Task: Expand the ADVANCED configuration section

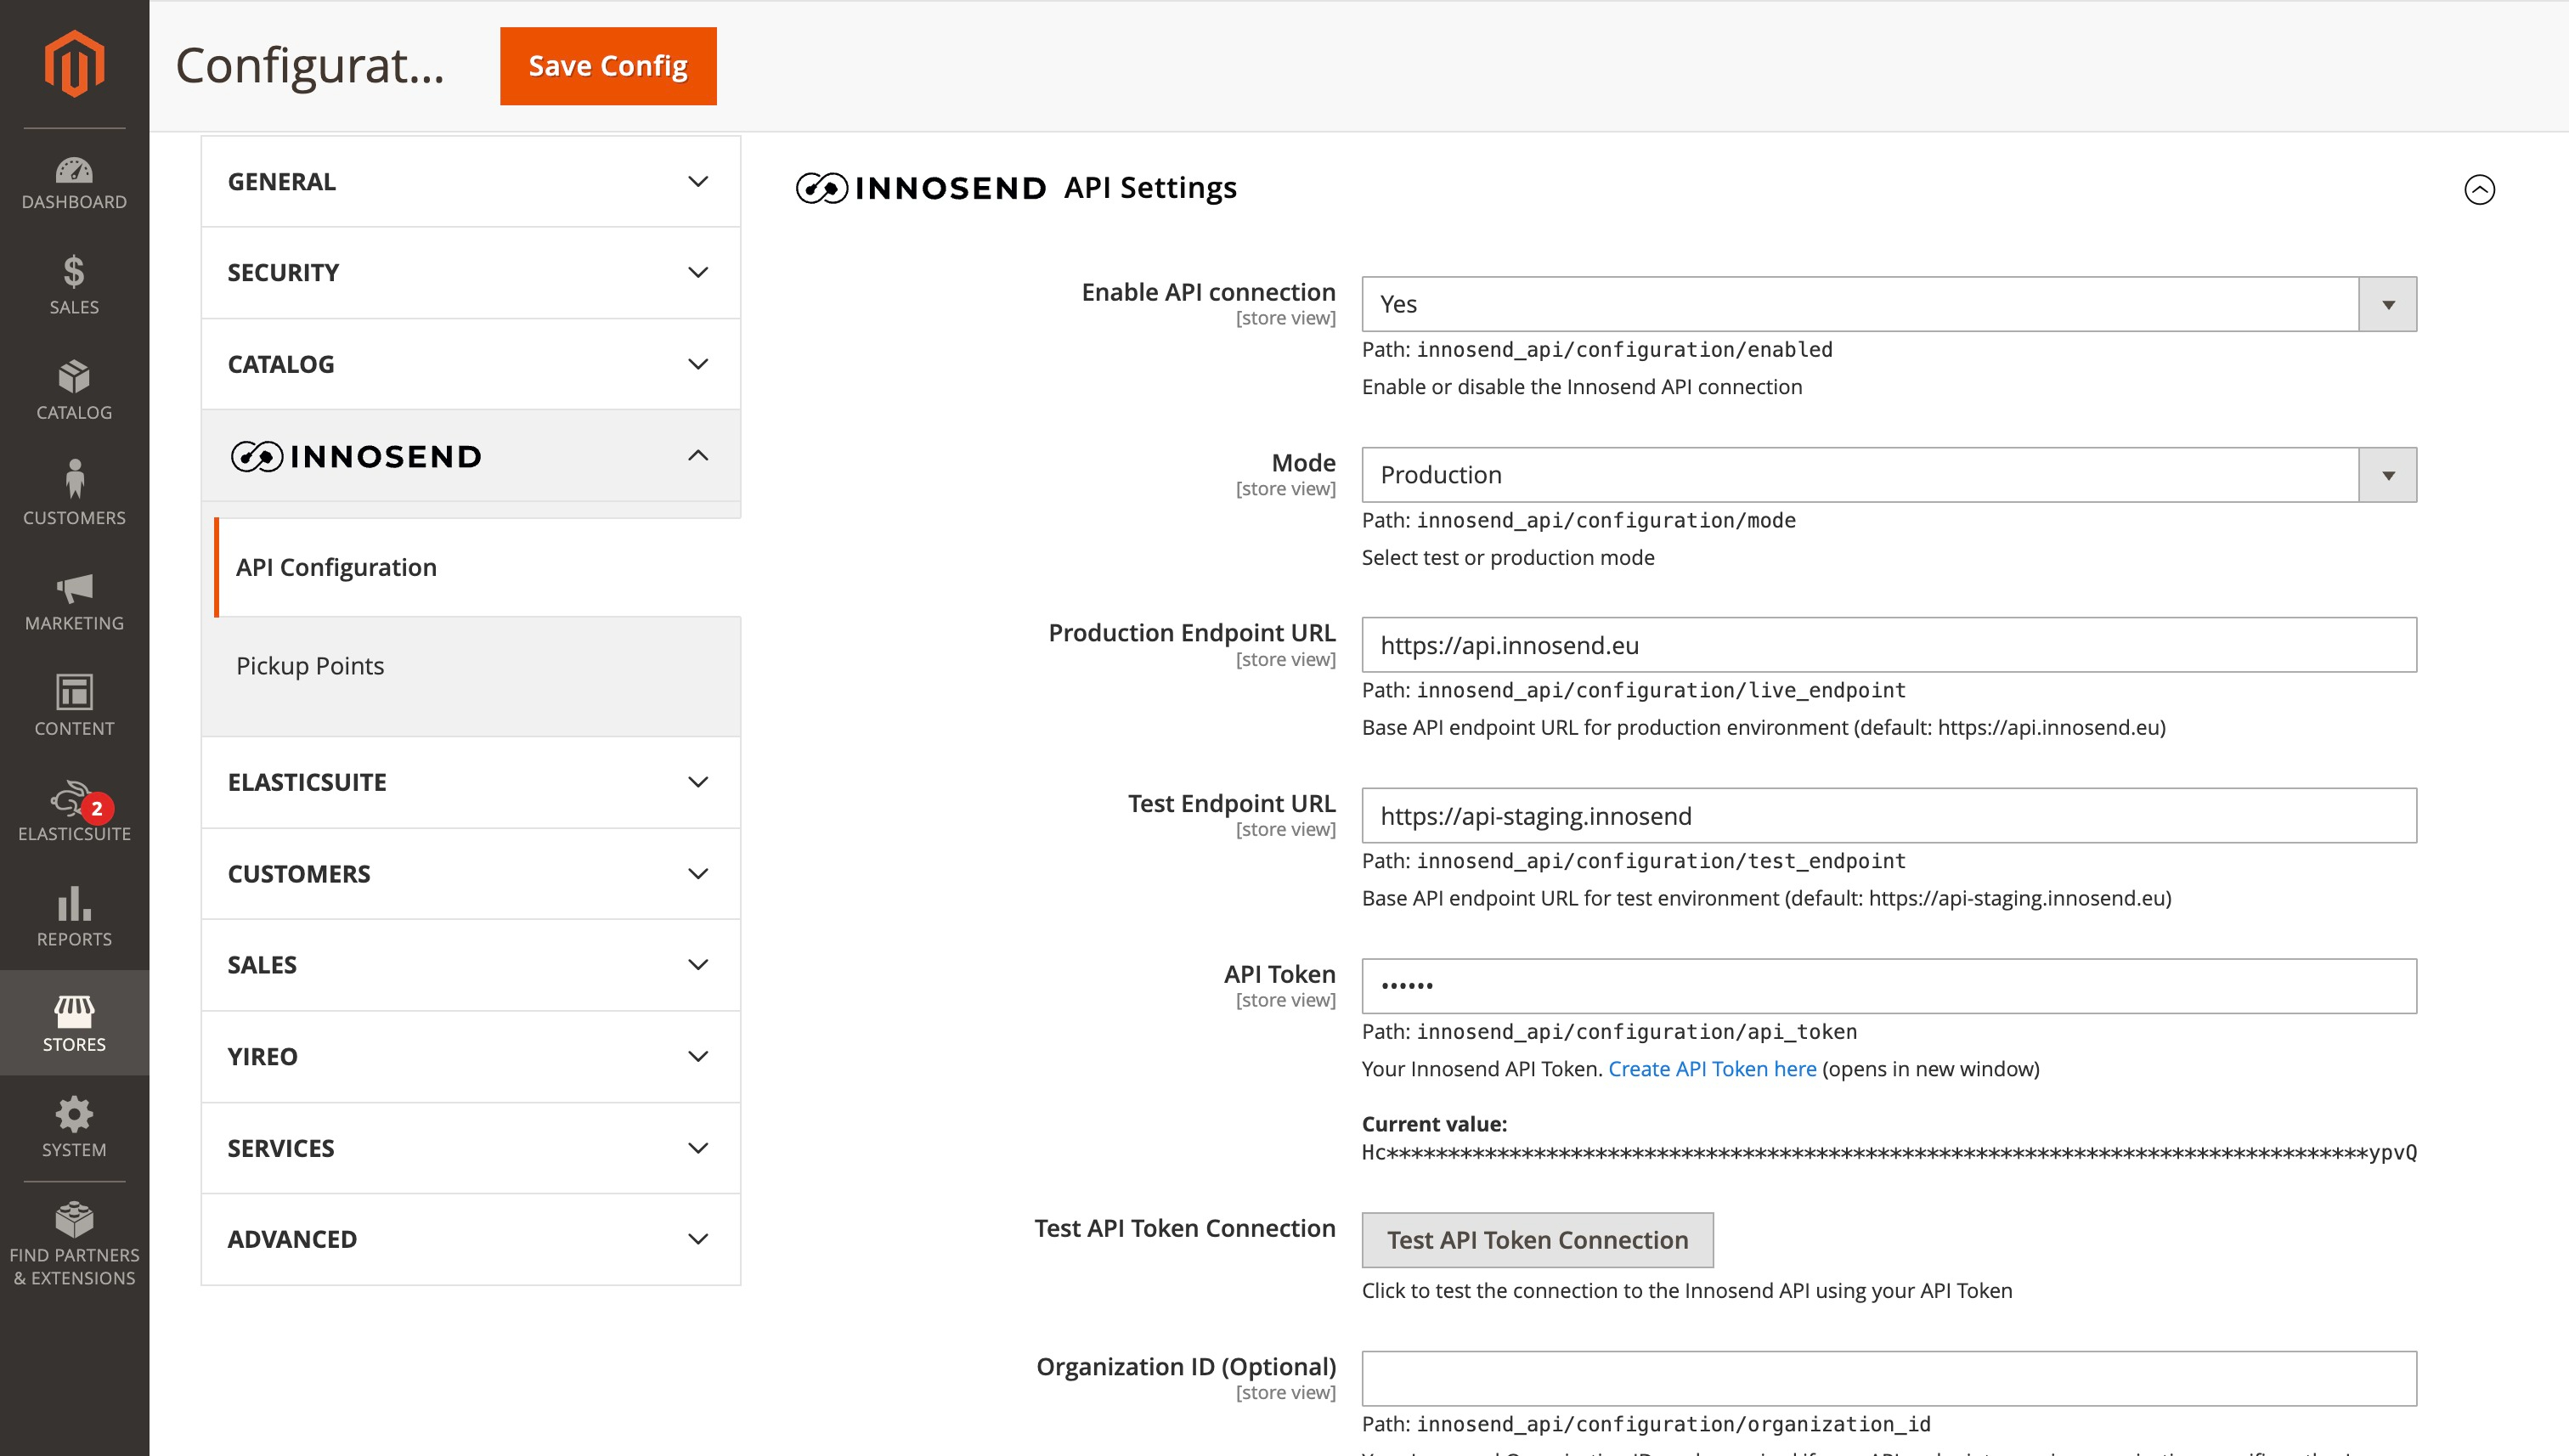Action: [470, 1238]
